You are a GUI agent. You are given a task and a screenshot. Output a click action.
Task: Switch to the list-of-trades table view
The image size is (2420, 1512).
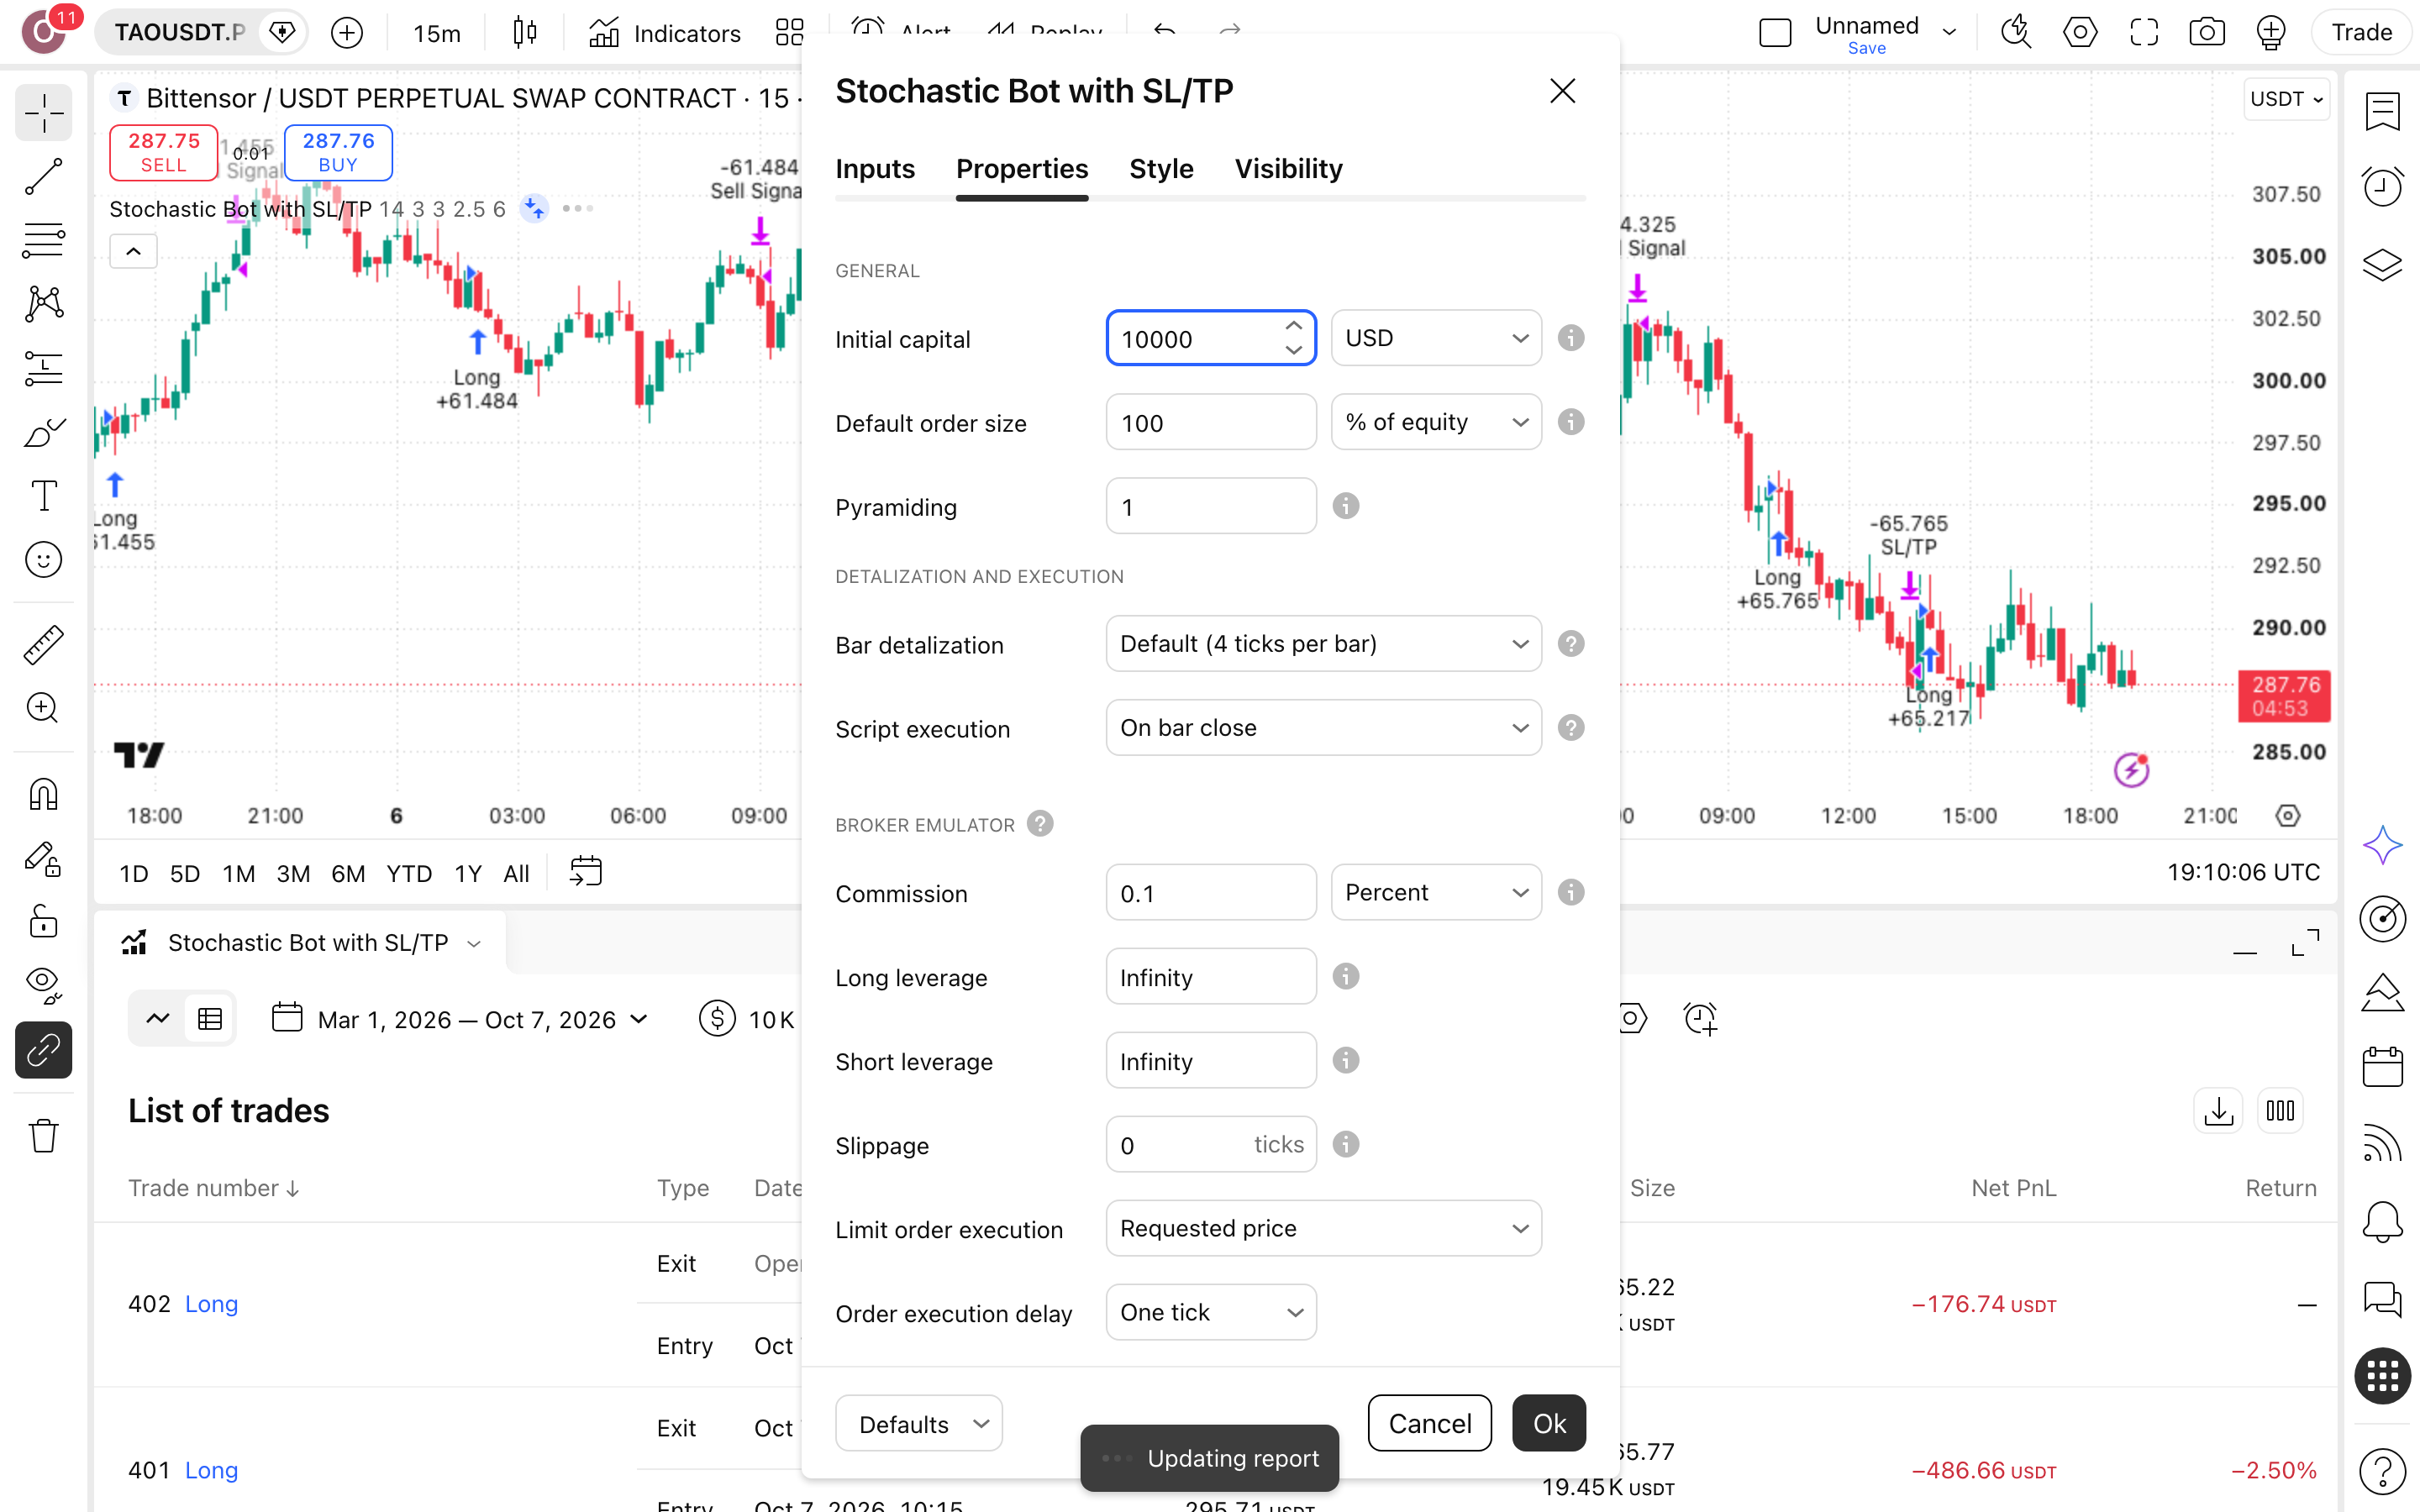(210, 1019)
